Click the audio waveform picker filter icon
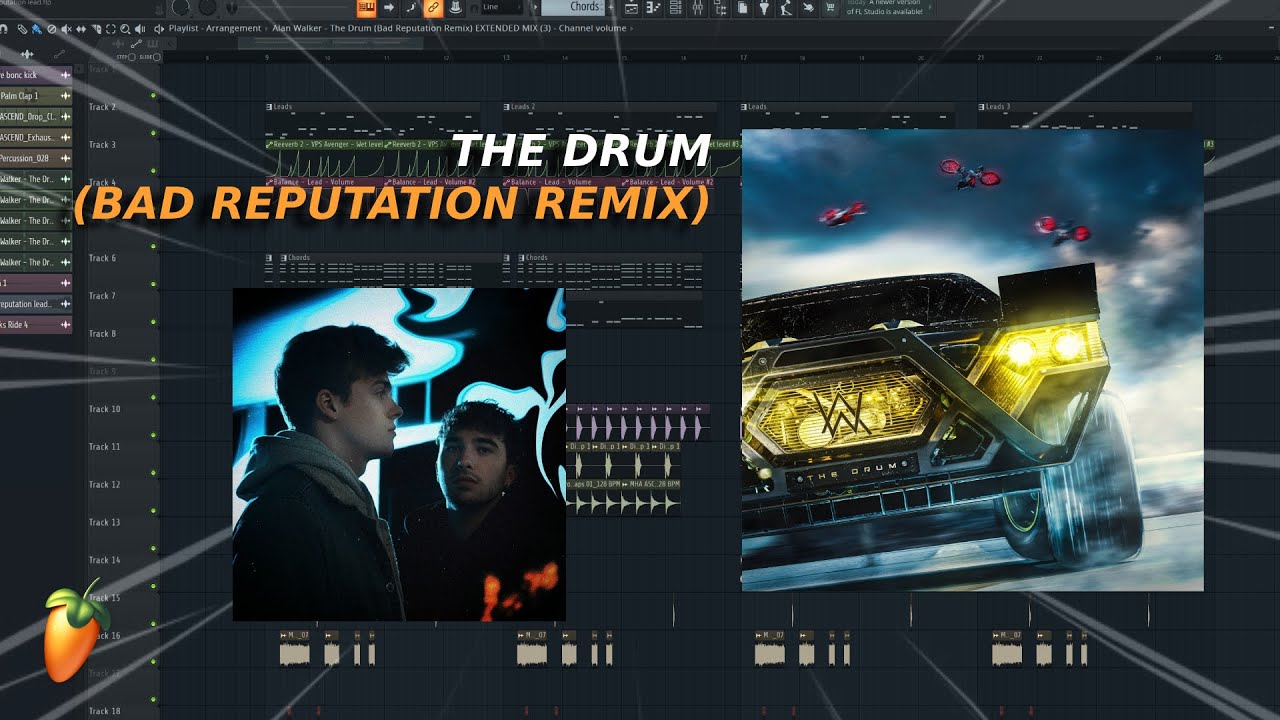This screenshot has width=1280, height=720. (27, 53)
